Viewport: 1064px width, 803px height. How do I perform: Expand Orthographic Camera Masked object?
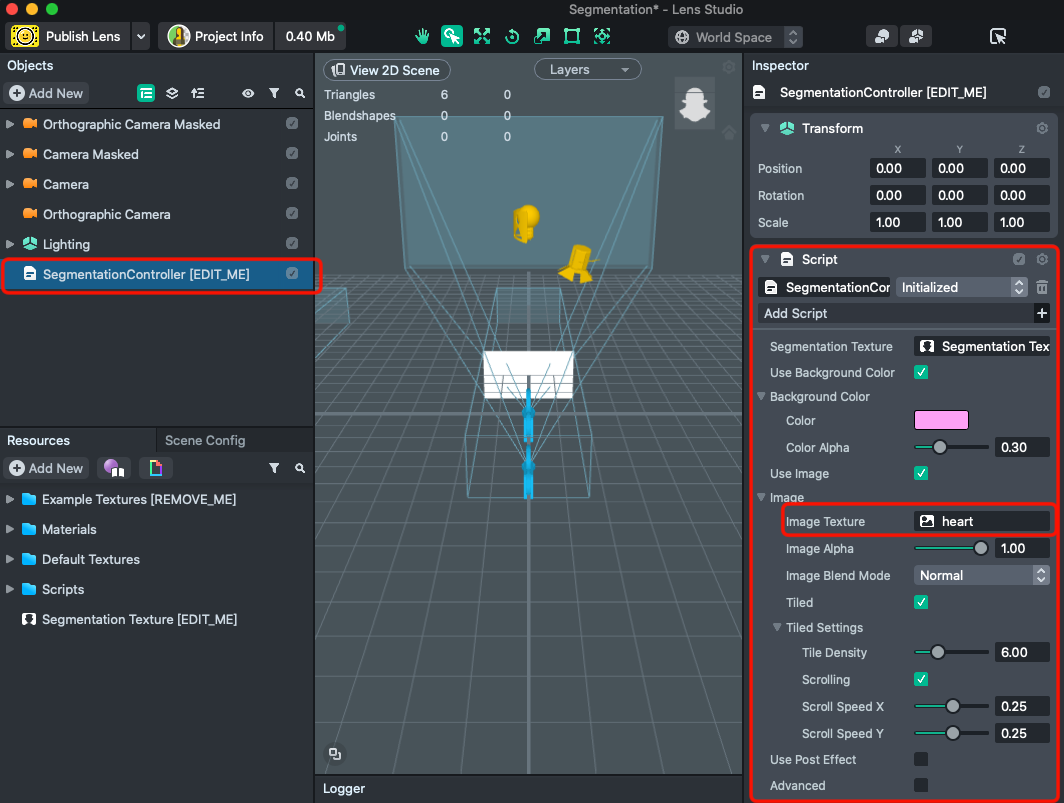[x=10, y=124]
